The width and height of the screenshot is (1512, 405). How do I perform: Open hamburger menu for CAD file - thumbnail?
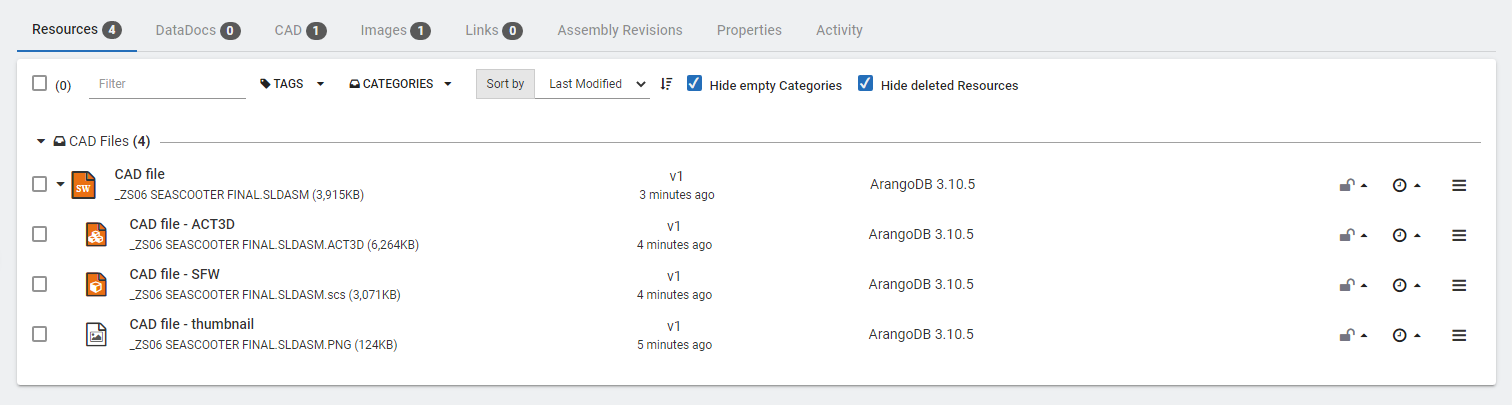pos(1459,335)
